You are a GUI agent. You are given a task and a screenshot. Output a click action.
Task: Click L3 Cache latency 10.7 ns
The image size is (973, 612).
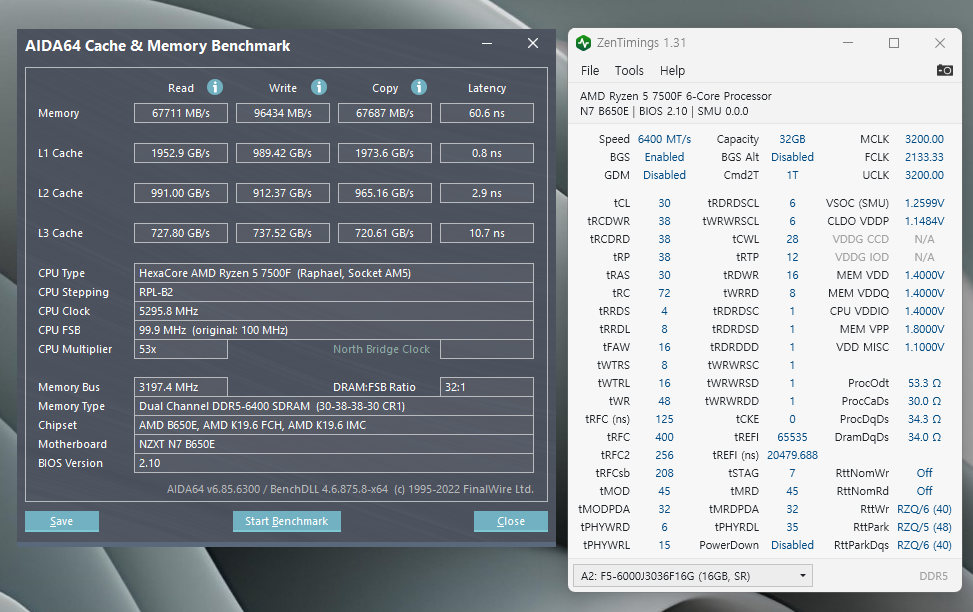(486, 233)
